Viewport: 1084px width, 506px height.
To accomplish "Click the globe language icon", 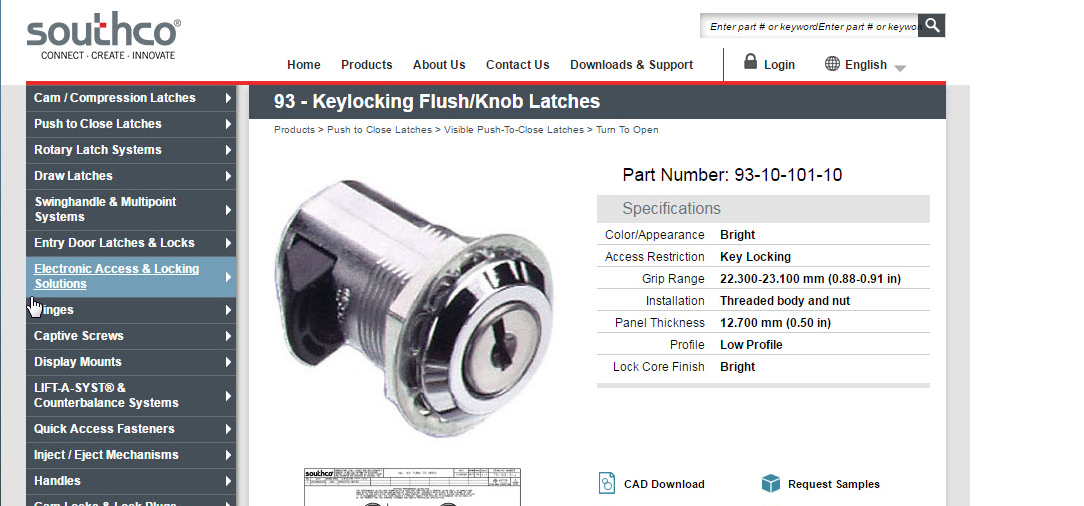I will (x=832, y=64).
